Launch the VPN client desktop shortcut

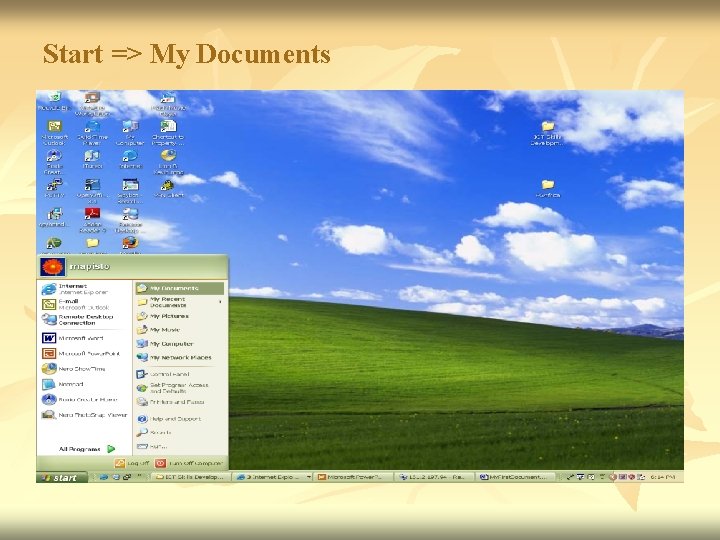pos(168,188)
